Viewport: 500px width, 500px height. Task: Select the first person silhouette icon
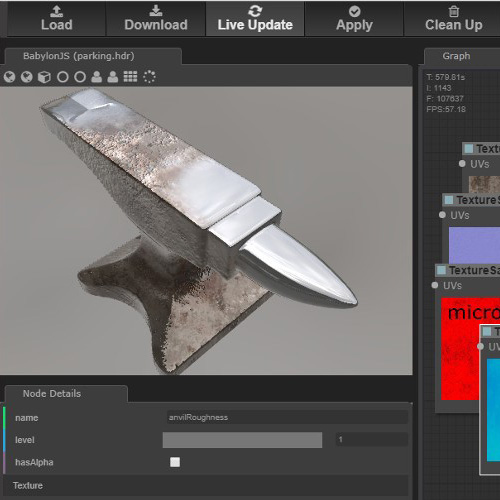(97, 77)
